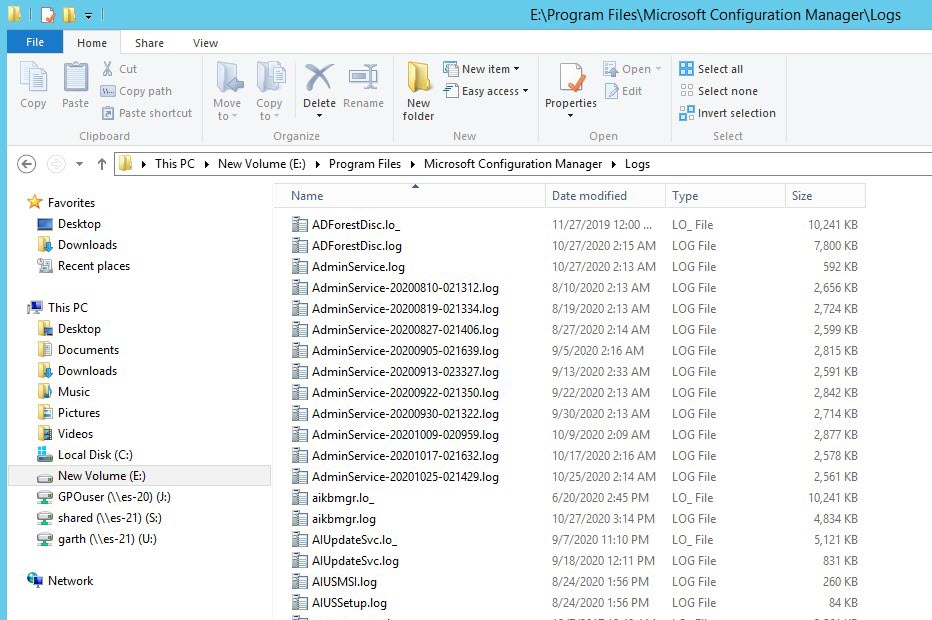Sort by Type column header

726,196
